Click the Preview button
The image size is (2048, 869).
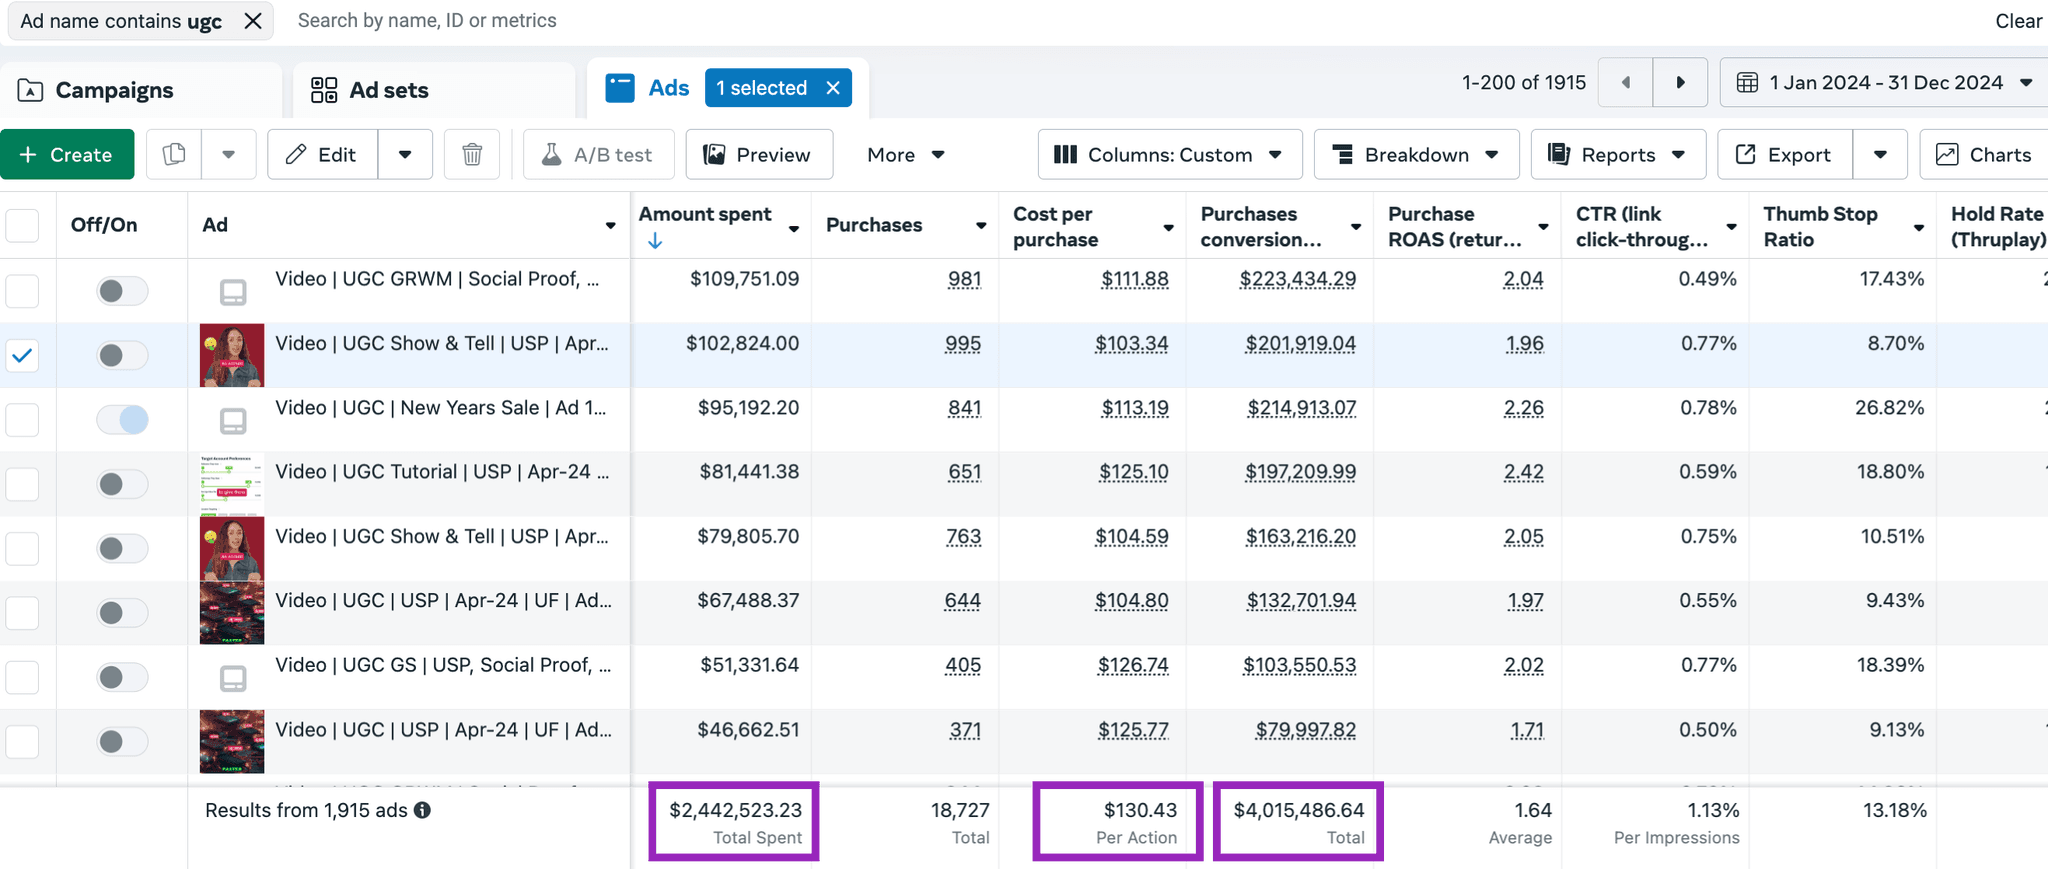759,154
